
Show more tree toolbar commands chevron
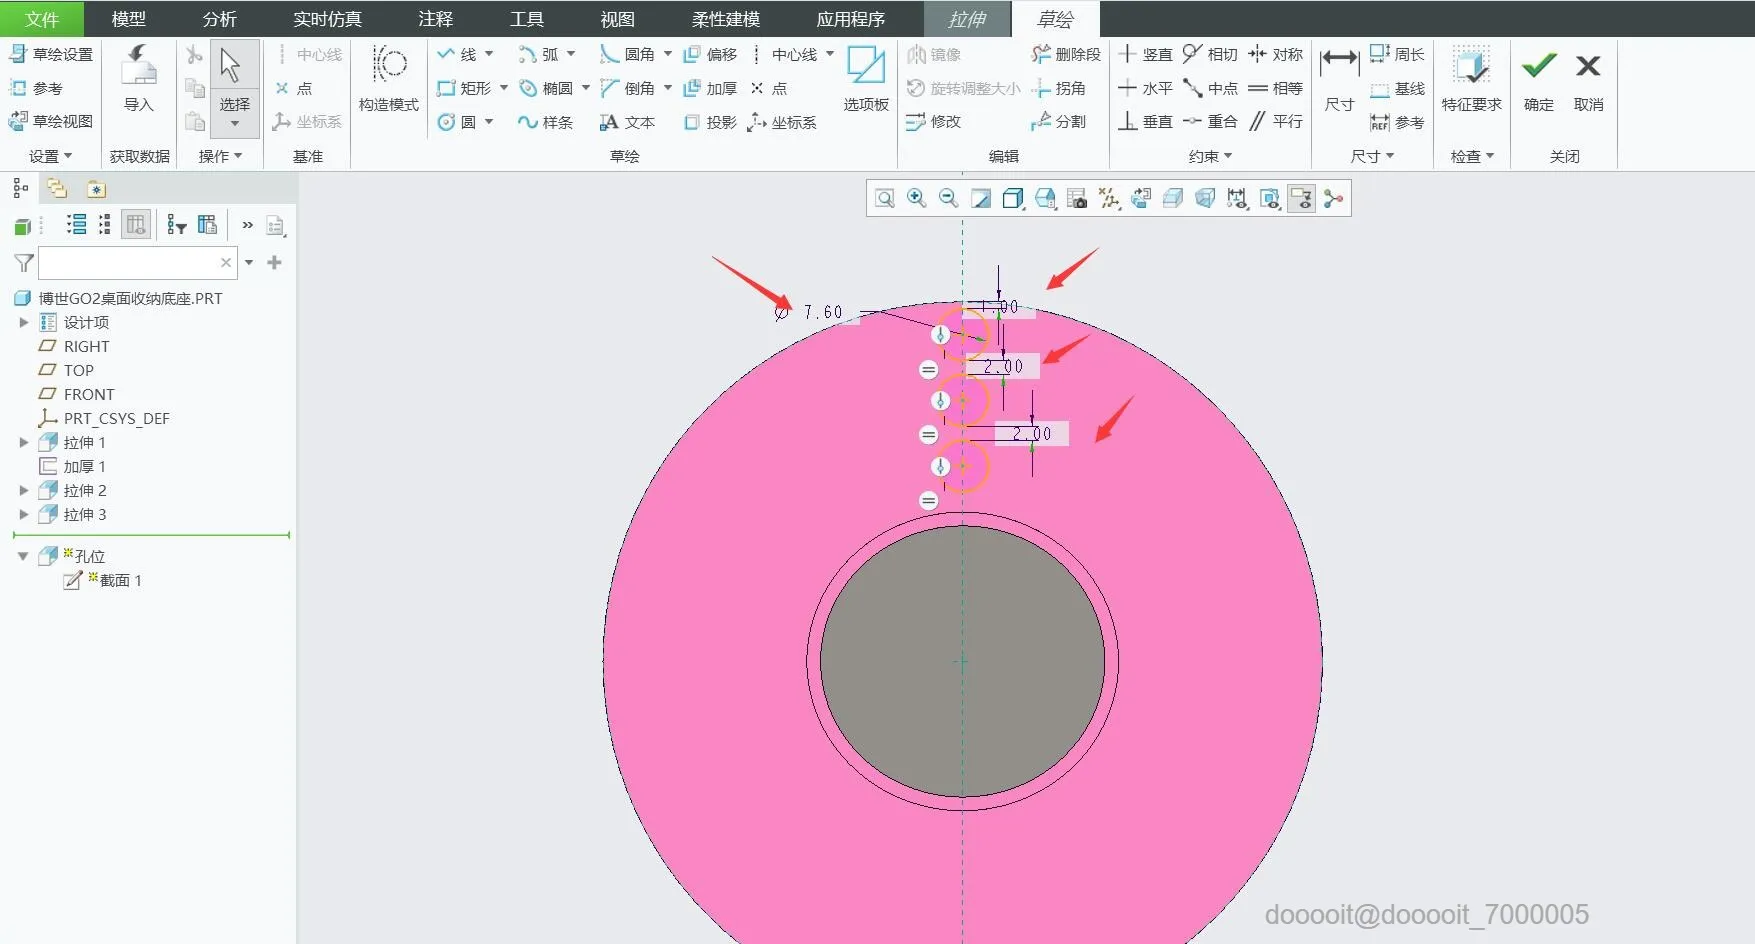point(247,225)
